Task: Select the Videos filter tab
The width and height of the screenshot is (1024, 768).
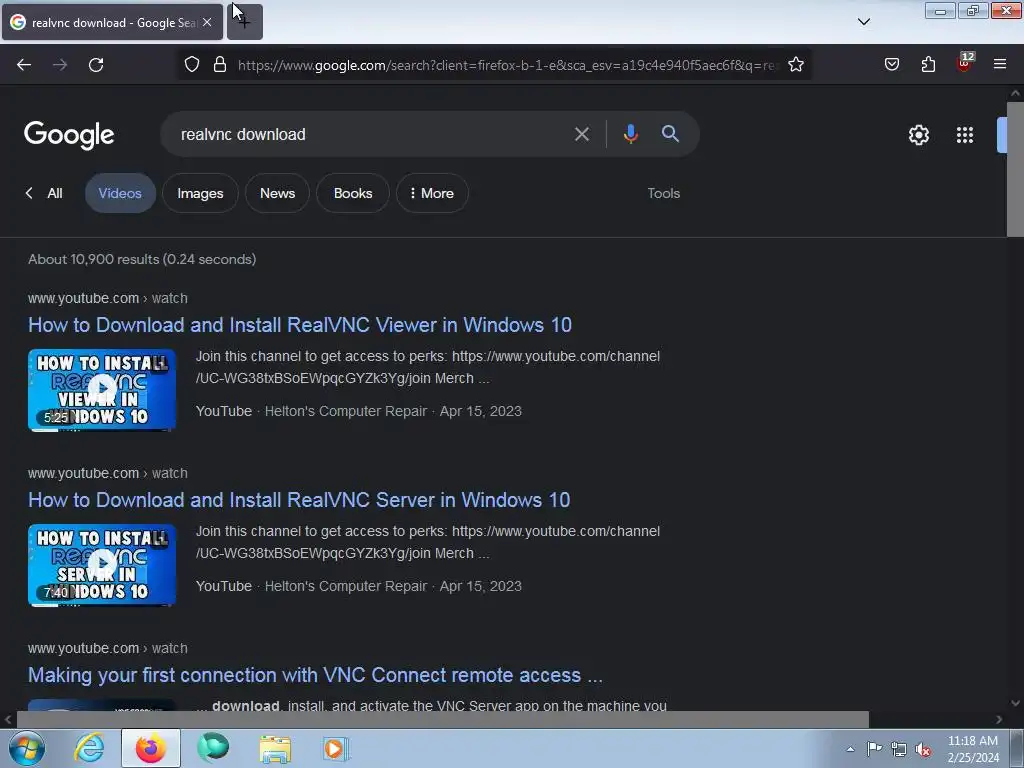Action: pos(120,193)
